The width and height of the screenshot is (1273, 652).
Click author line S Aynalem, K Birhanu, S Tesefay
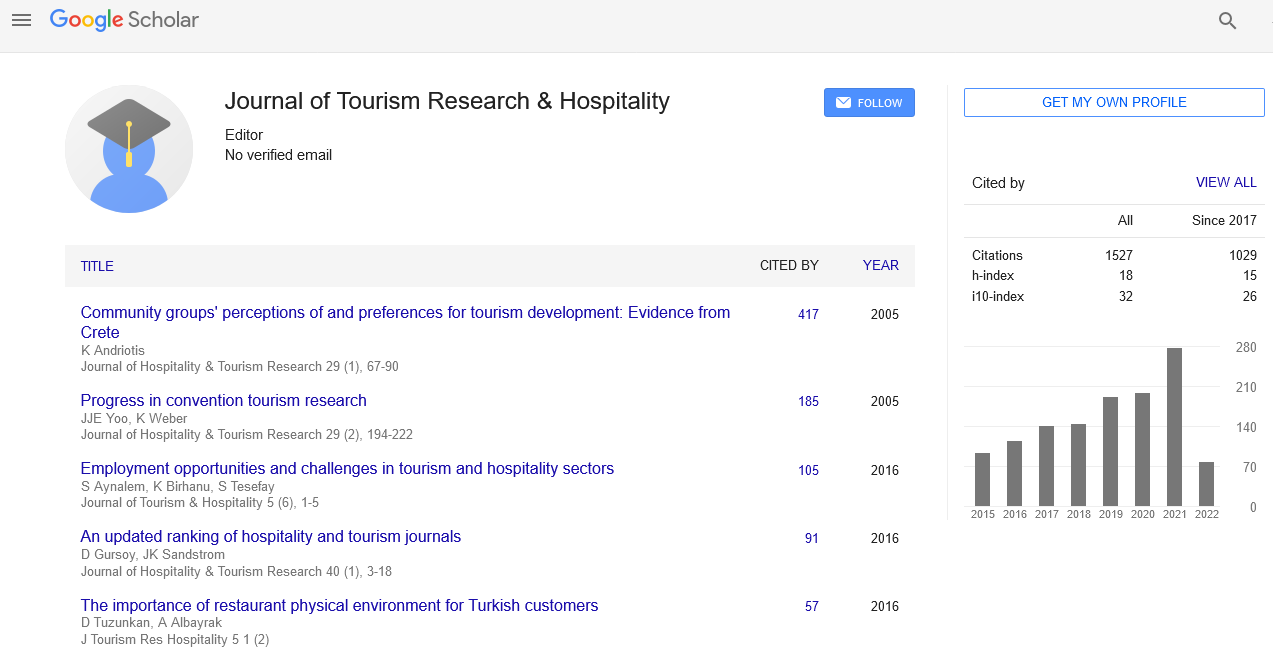(178, 487)
